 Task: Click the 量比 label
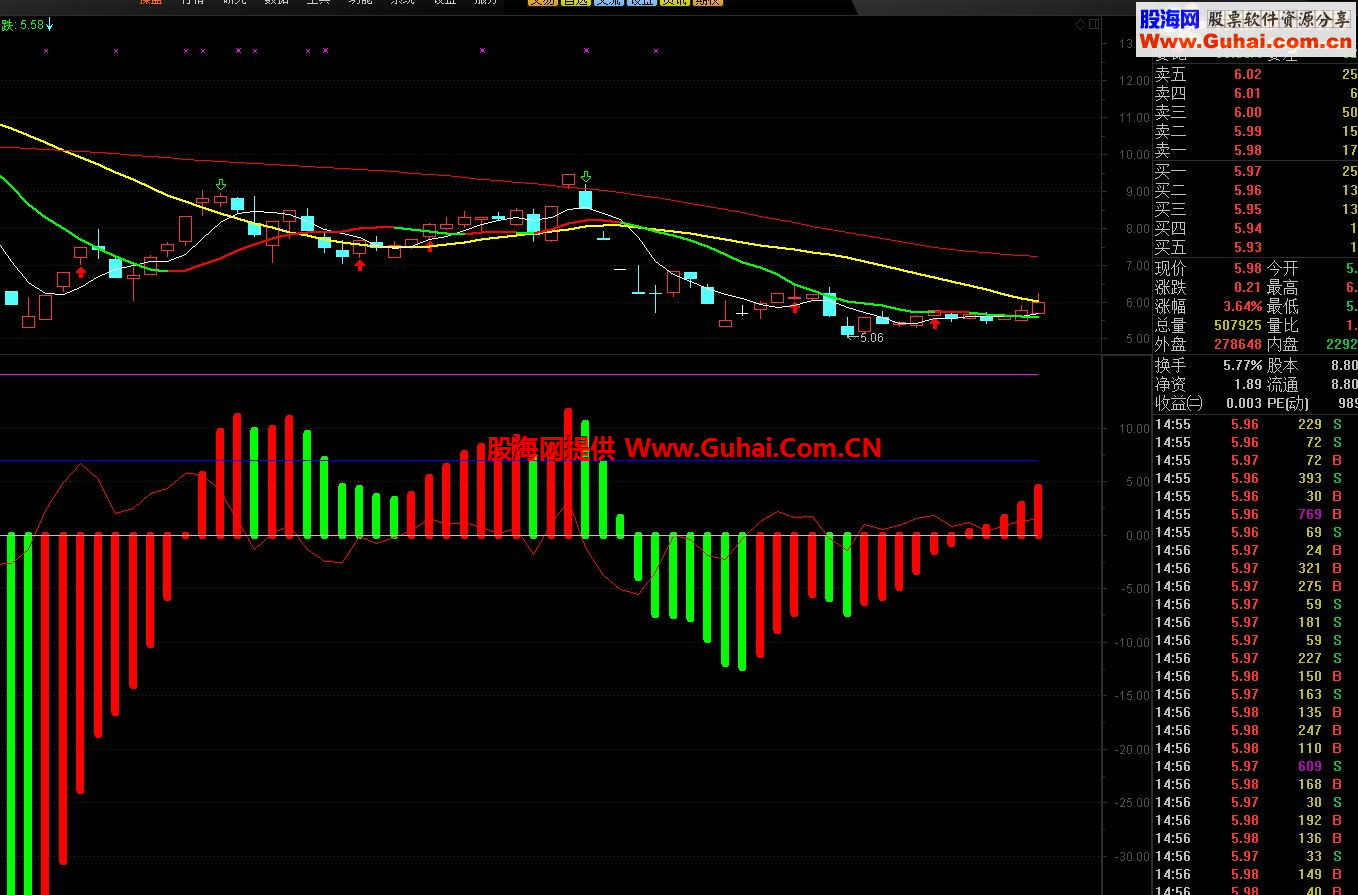1283,325
